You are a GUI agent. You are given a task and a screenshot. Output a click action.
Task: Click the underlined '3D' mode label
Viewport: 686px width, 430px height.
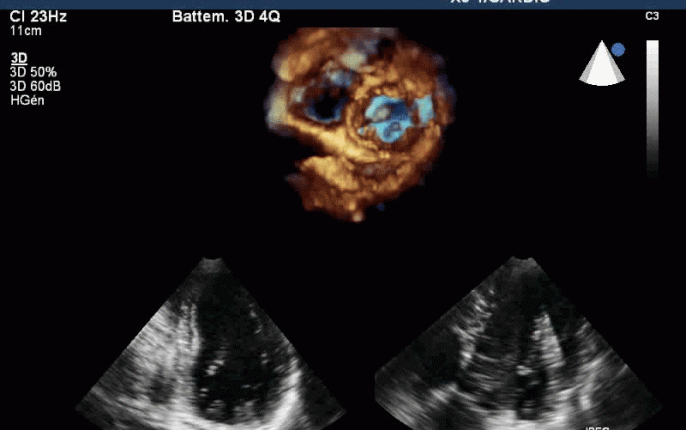tap(19, 58)
